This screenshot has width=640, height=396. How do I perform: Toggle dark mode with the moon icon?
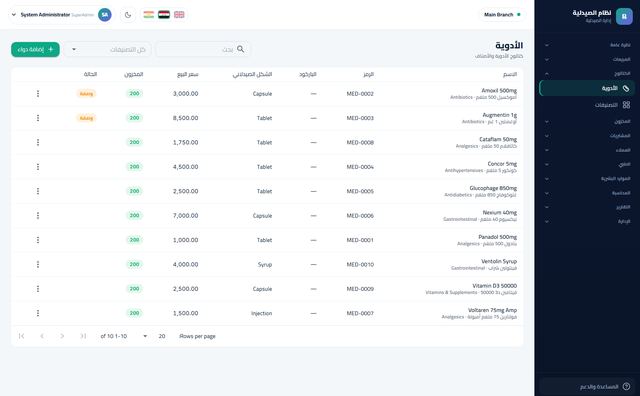[x=128, y=15]
